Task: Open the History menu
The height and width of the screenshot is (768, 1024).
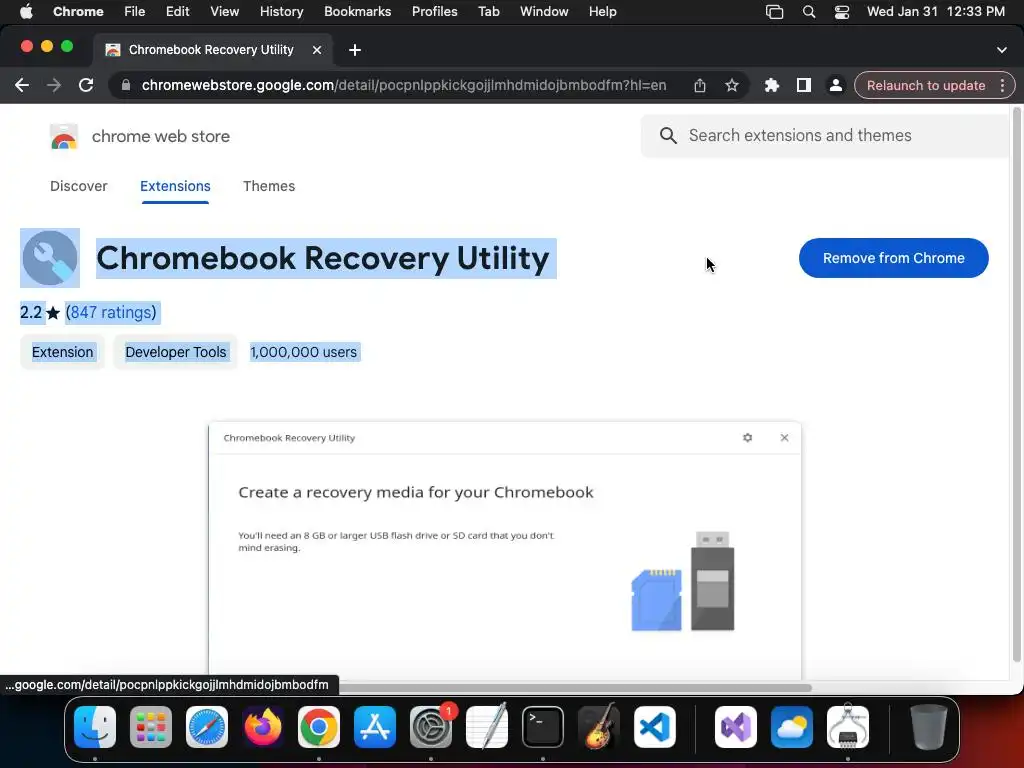Action: point(281,12)
